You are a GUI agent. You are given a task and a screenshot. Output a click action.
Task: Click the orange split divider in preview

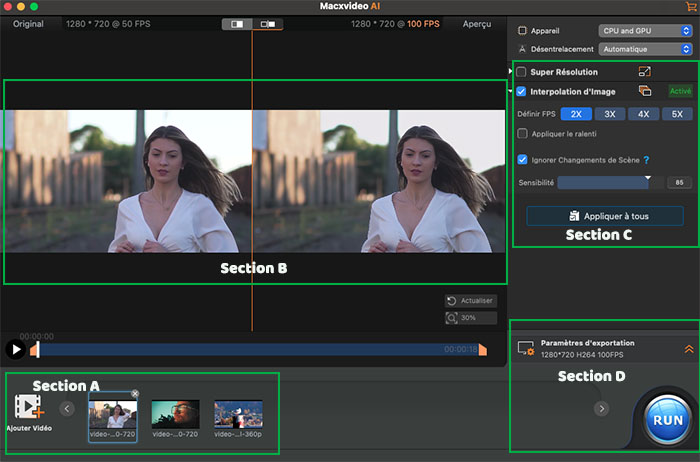252,181
